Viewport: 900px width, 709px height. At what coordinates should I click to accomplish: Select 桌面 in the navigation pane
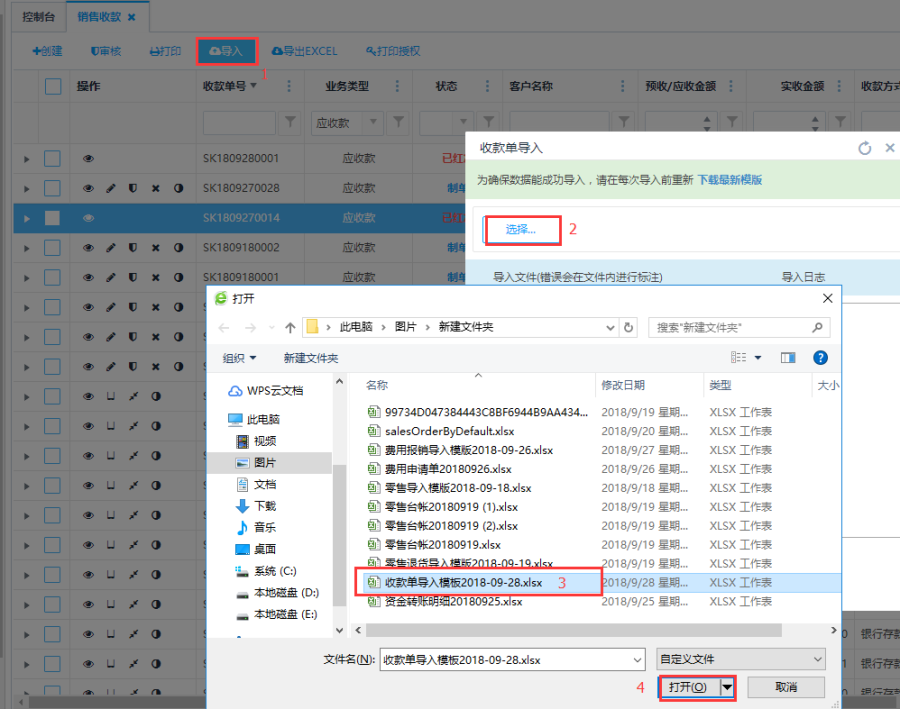click(x=264, y=549)
